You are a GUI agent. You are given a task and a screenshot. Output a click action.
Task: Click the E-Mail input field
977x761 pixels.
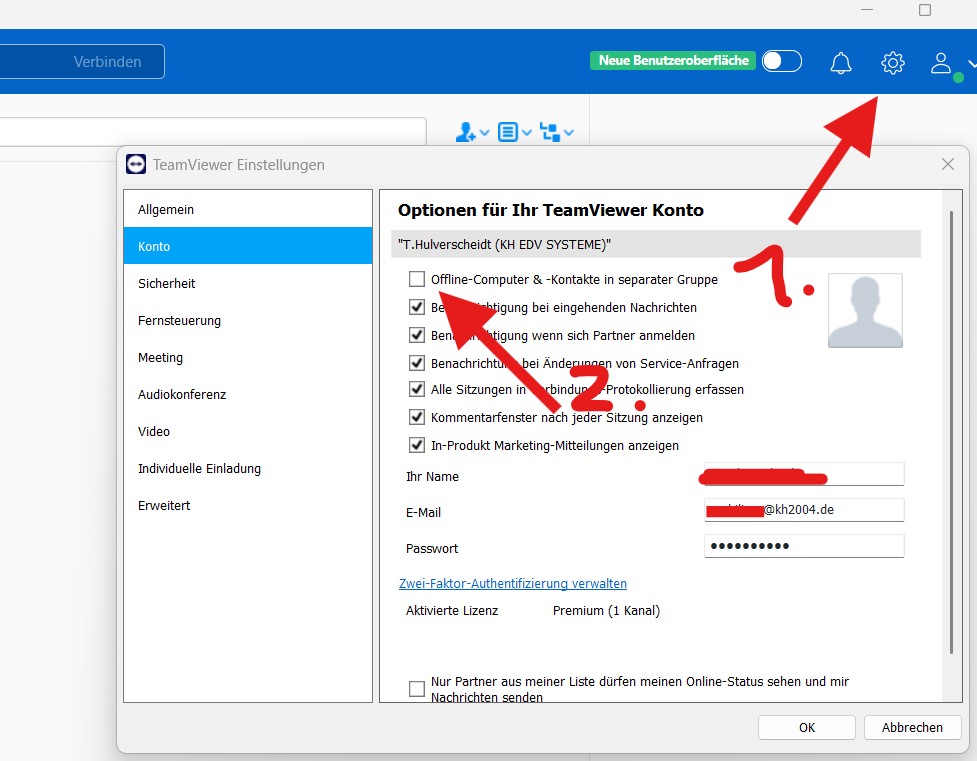(804, 510)
